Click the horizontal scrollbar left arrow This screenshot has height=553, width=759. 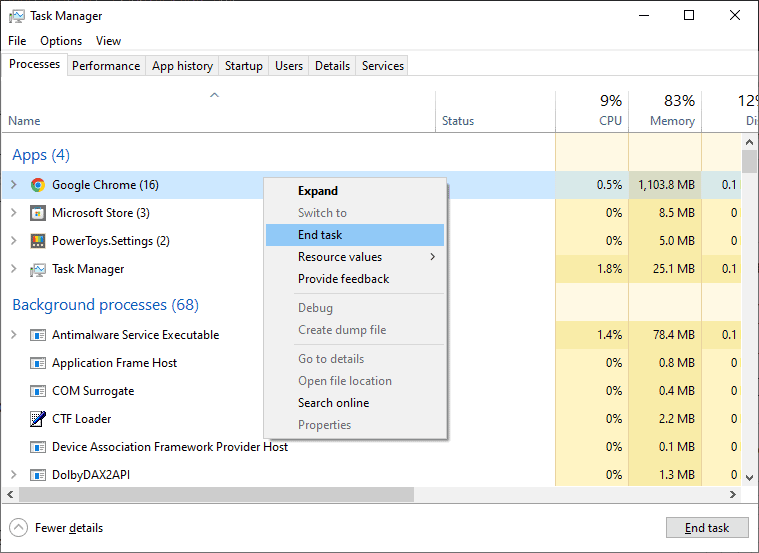tap(10, 494)
